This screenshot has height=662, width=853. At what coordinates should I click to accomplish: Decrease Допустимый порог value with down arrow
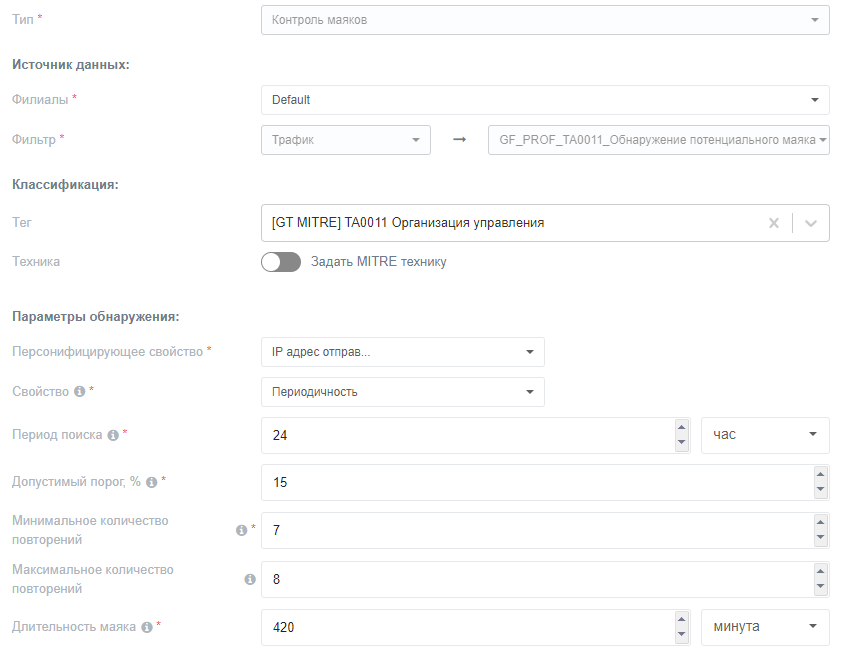coord(821,489)
